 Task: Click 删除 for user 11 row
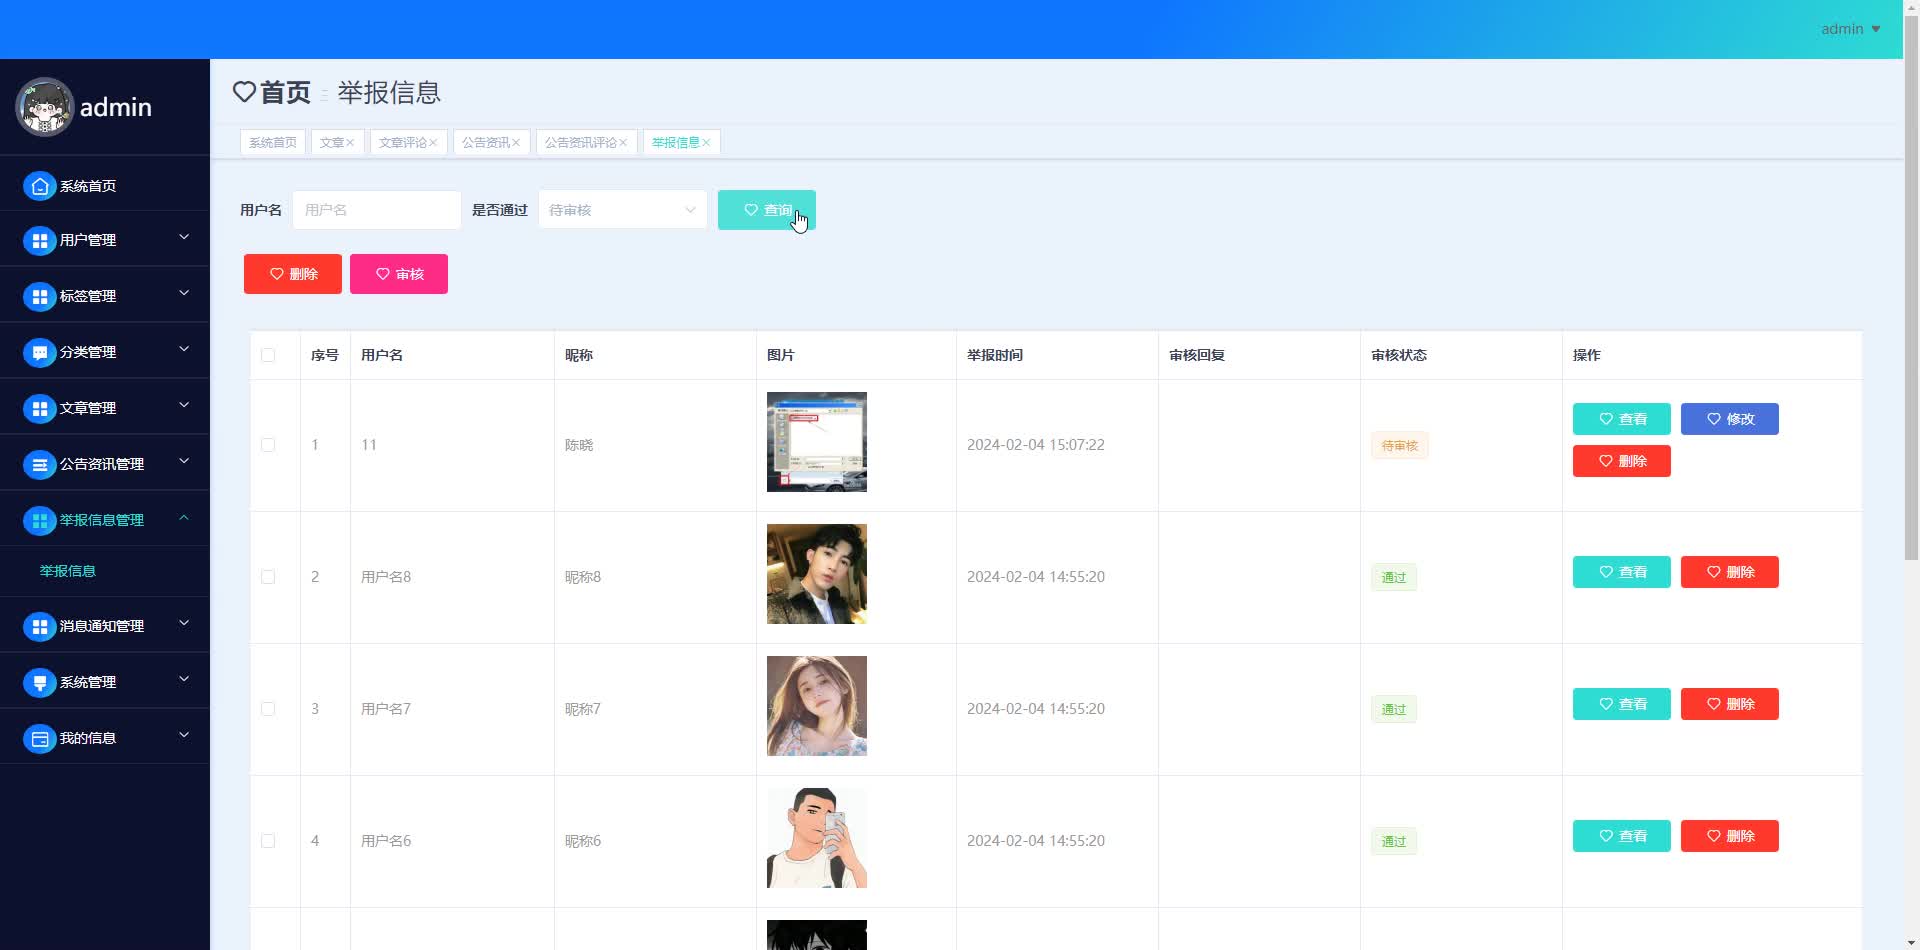point(1622,461)
